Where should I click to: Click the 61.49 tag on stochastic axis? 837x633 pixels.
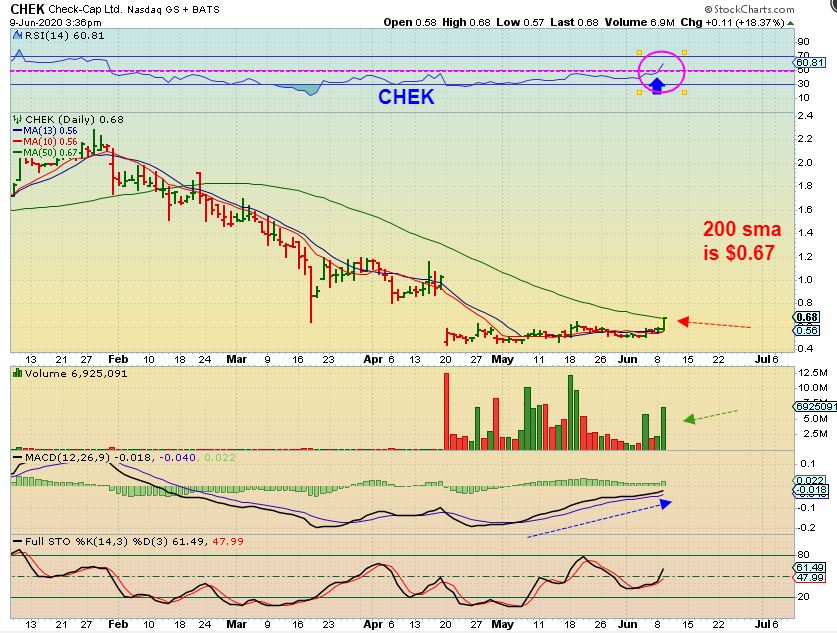pos(810,567)
